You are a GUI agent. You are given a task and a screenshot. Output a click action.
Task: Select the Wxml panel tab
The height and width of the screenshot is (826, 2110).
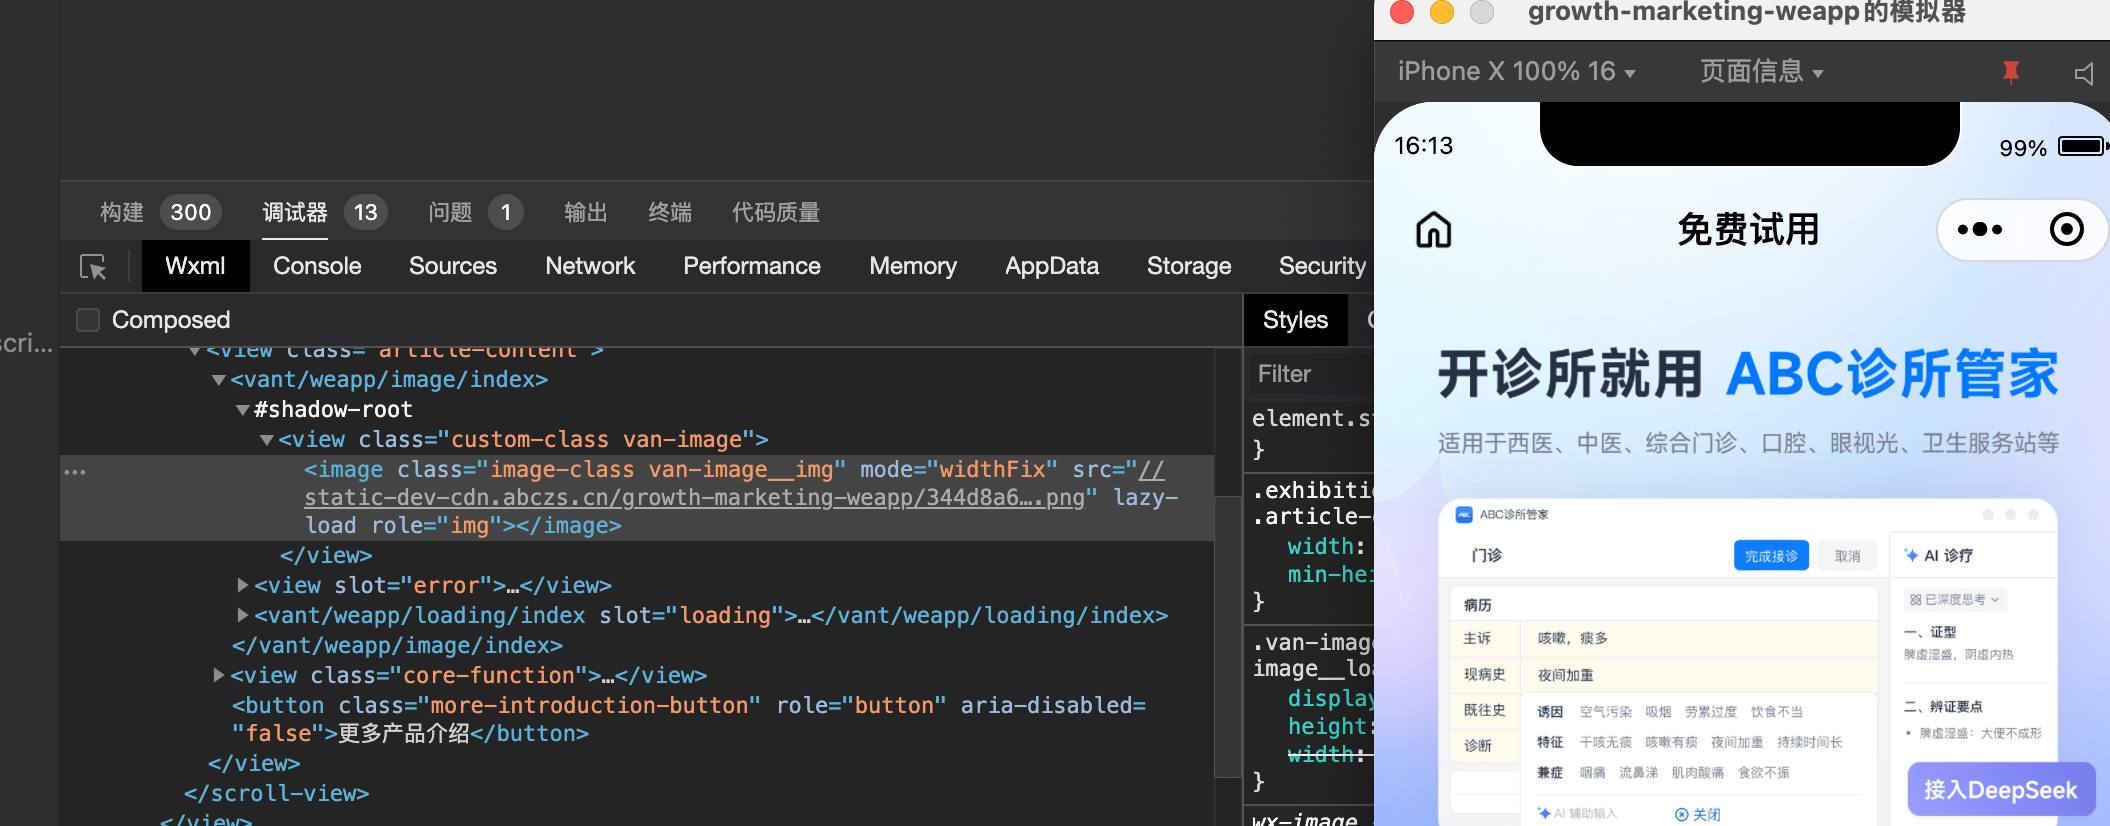point(195,266)
